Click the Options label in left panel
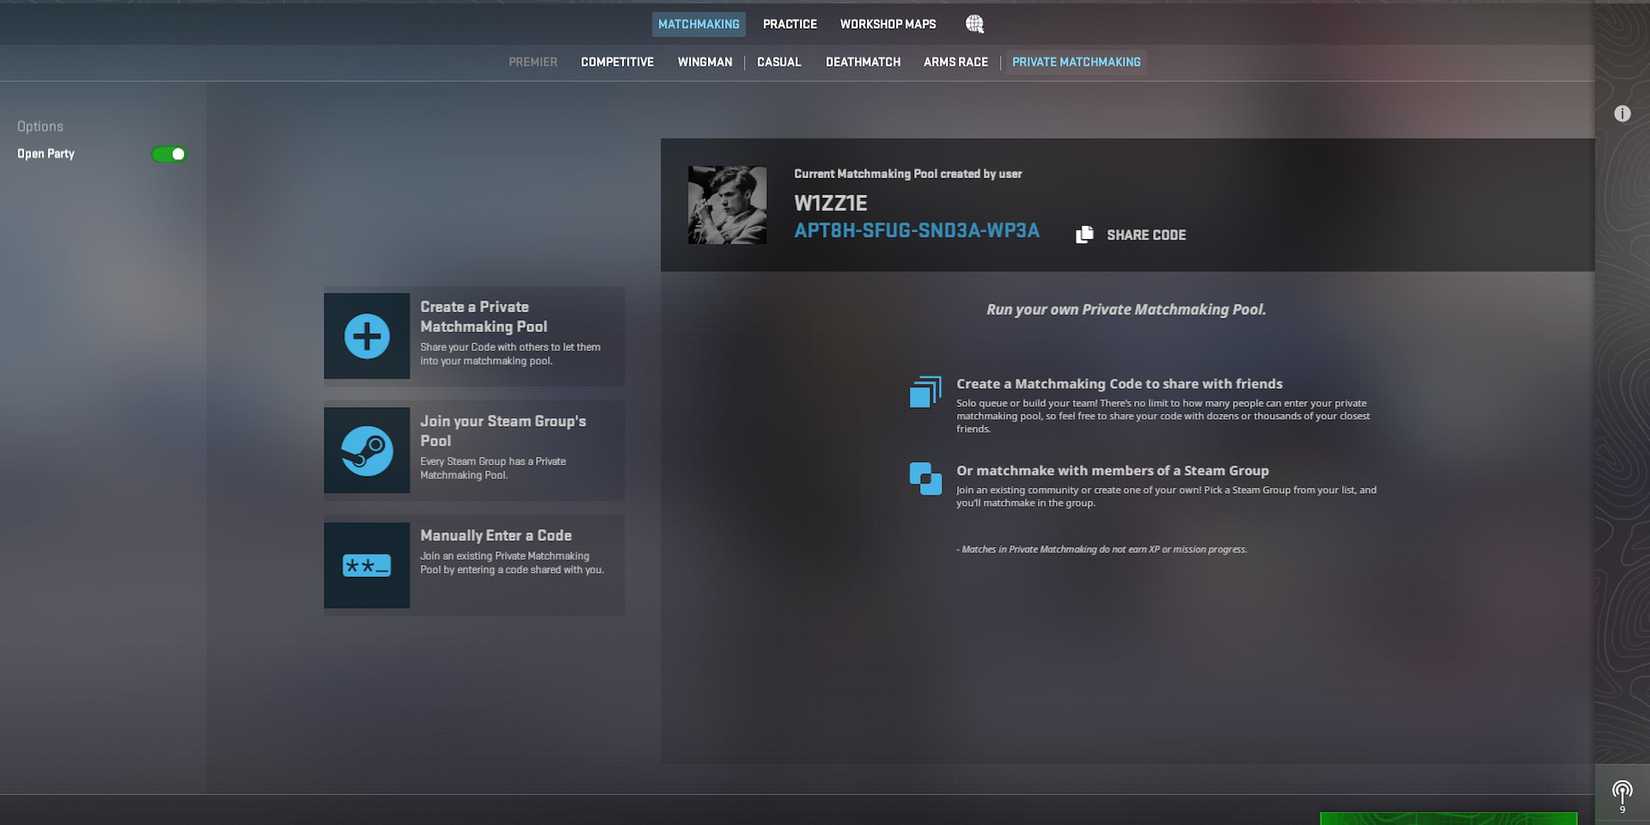Viewport: 1650px width, 825px height. coord(40,126)
